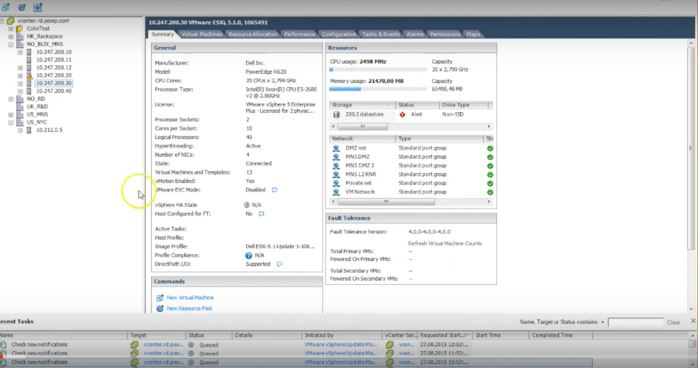Open the Resource Allocation tab
Viewport: 698px width, 368px height.
[x=252, y=34]
